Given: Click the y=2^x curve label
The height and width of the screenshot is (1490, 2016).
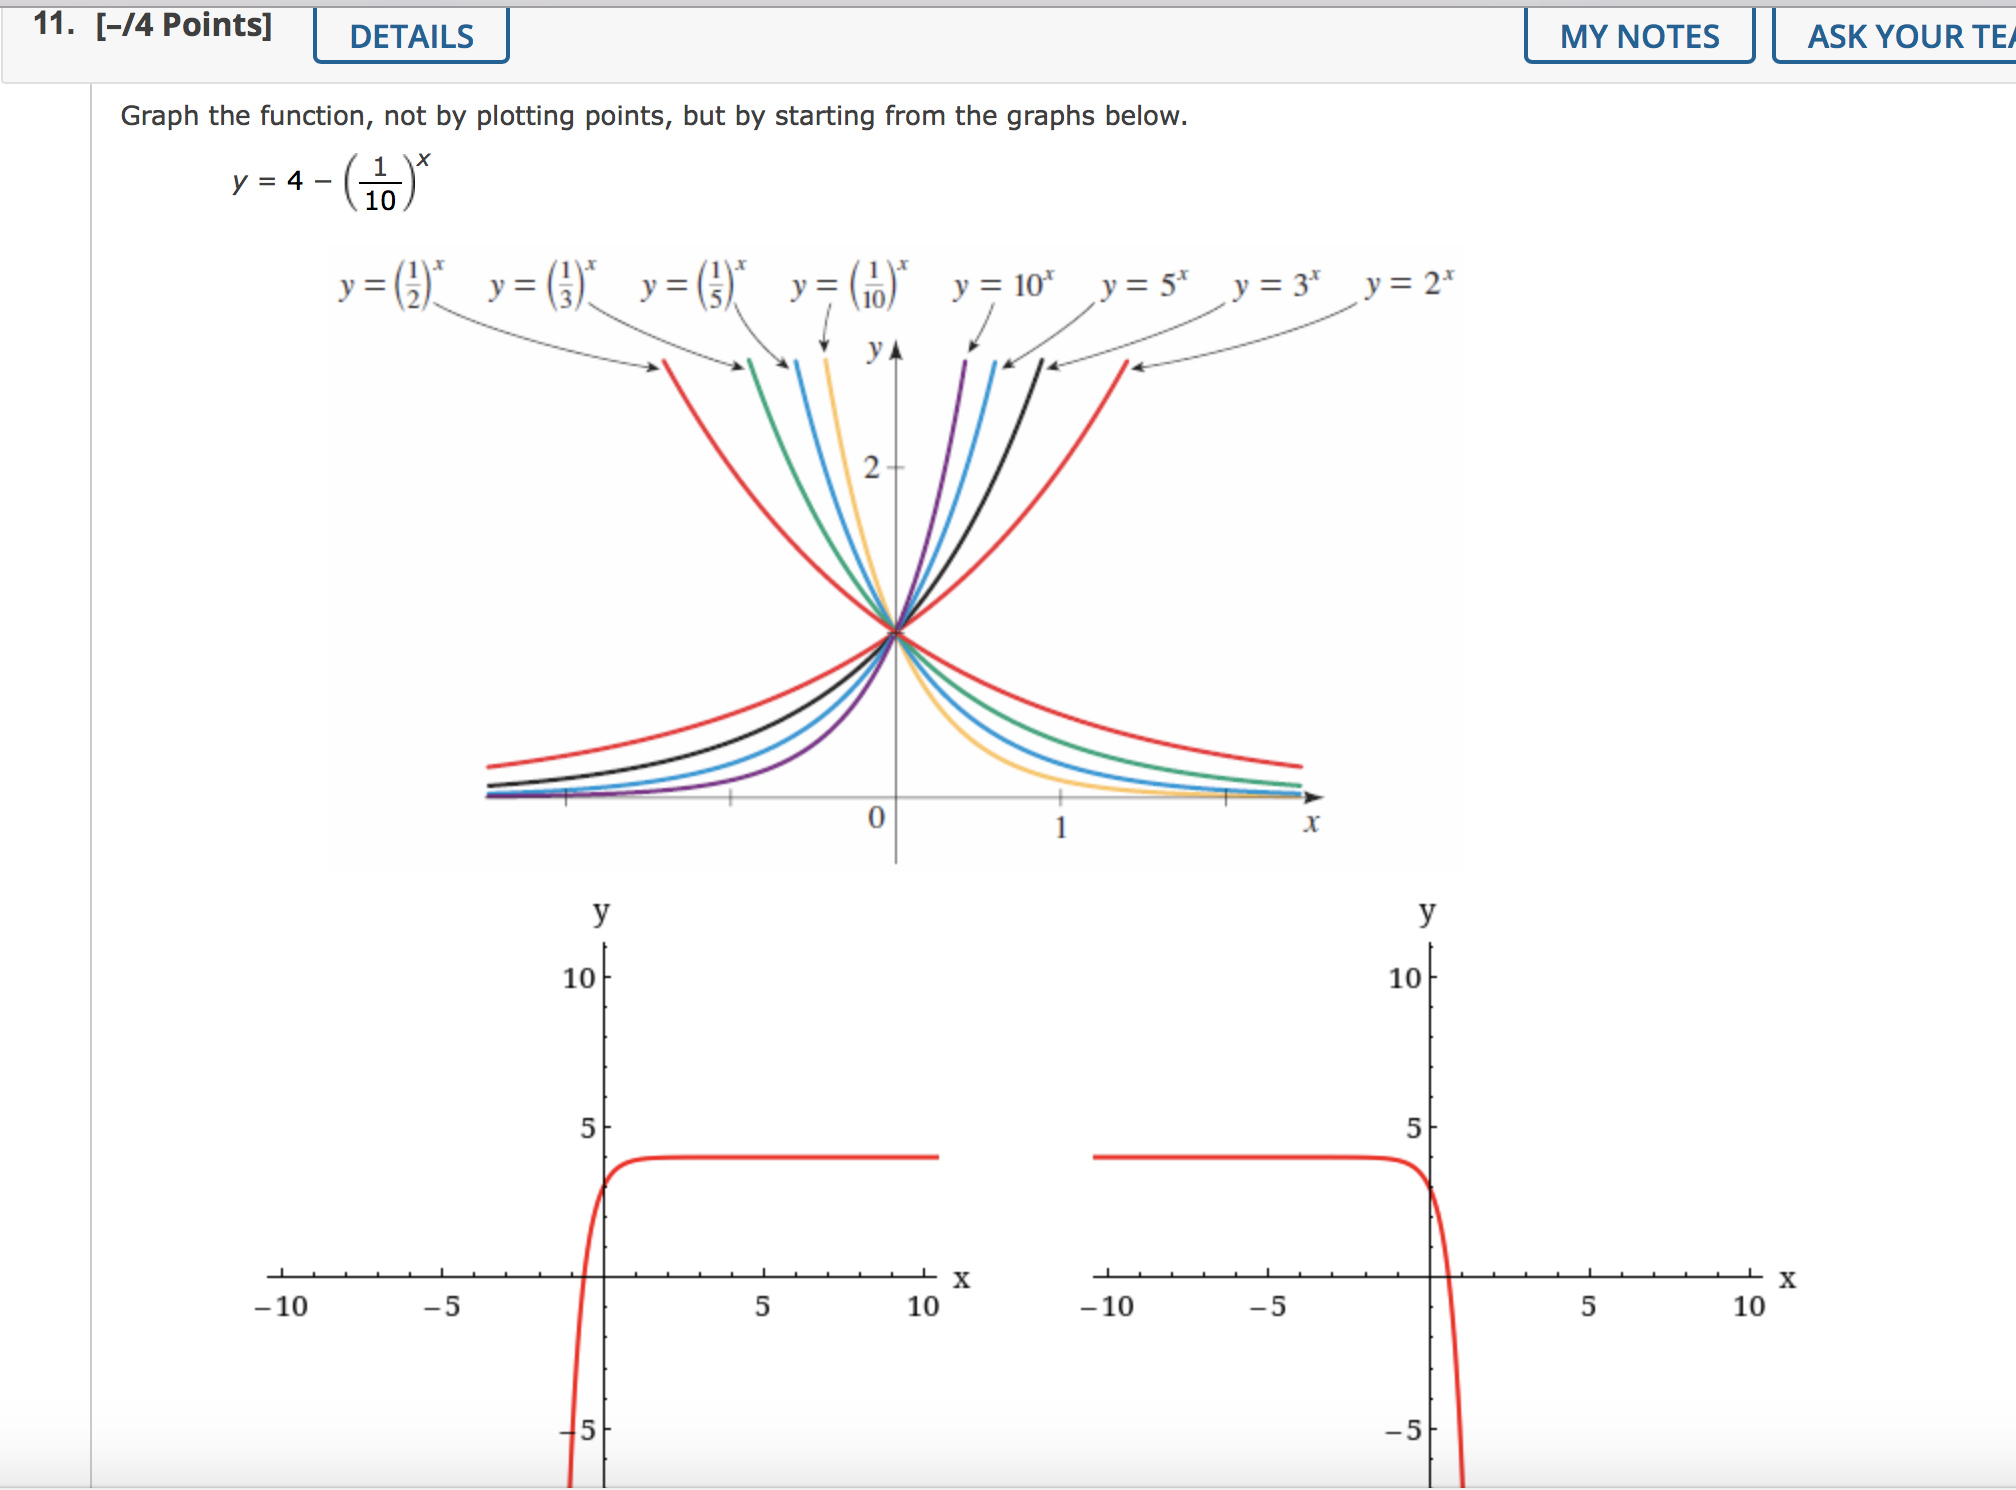Looking at the screenshot, I should (1408, 285).
